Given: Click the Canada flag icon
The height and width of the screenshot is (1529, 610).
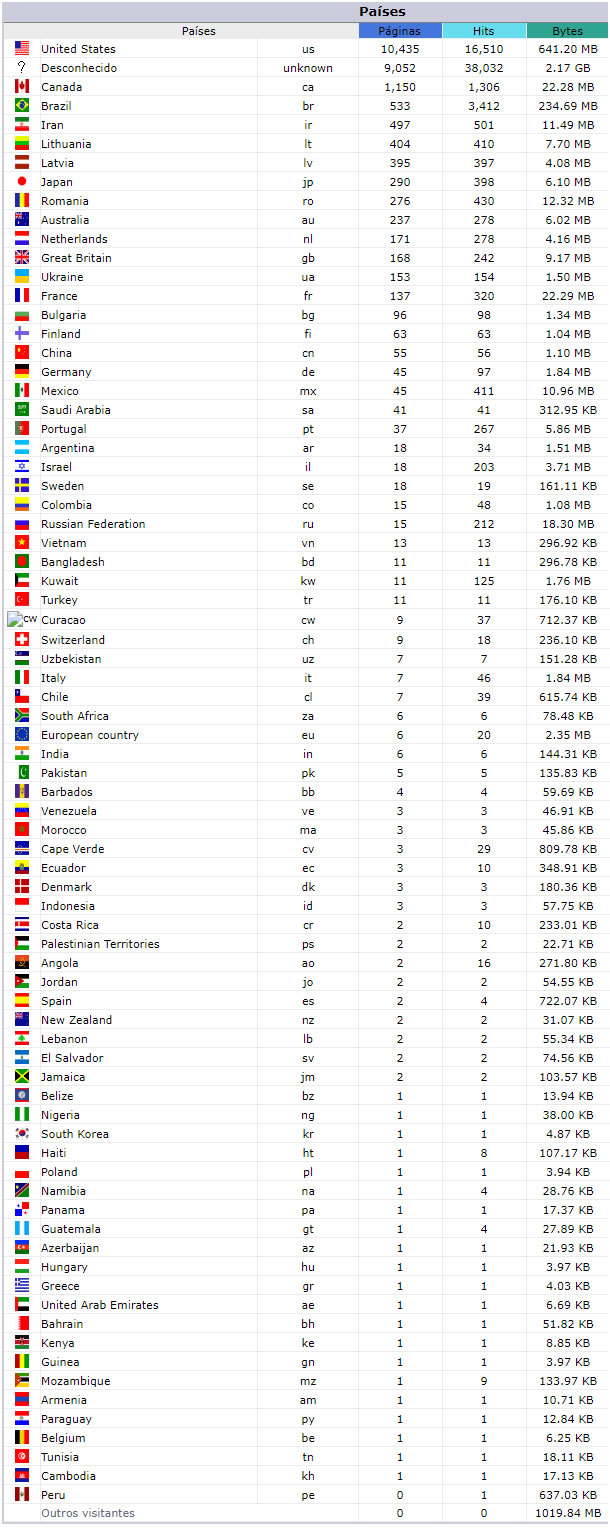Looking at the screenshot, I should tap(22, 86).
